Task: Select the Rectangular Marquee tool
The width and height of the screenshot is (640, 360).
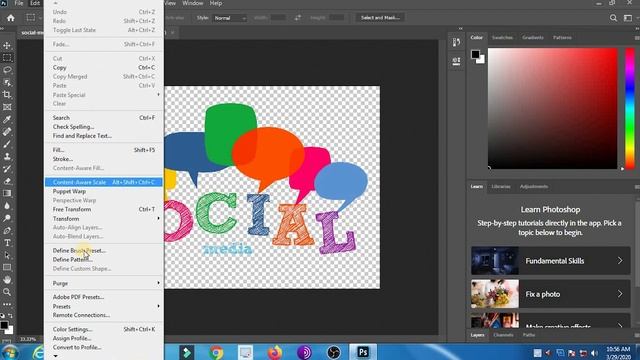Action: pos(7,58)
